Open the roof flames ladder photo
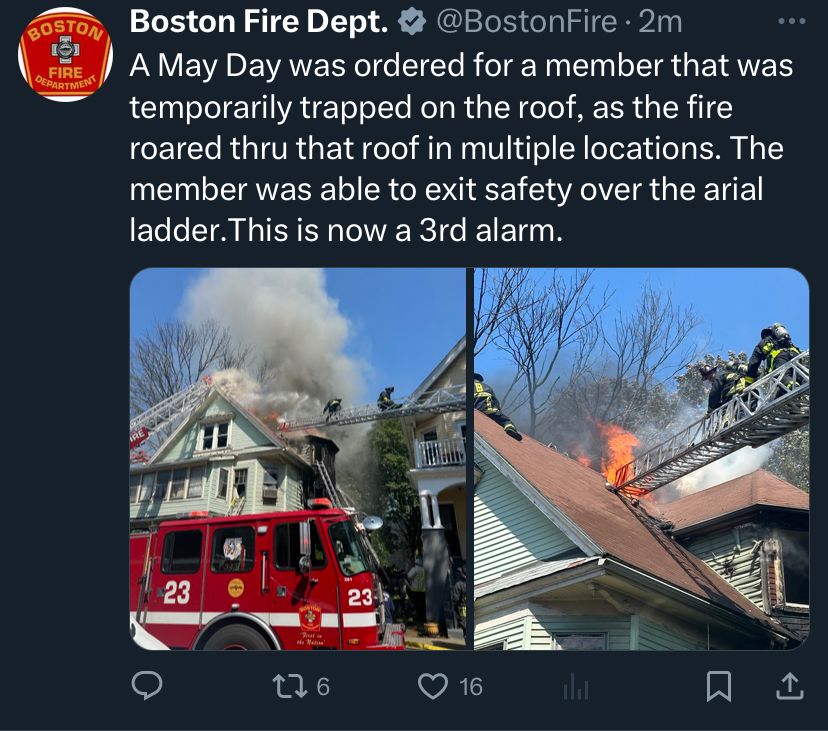The width and height of the screenshot is (828, 731). pyautogui.click(x=641, y=459)
